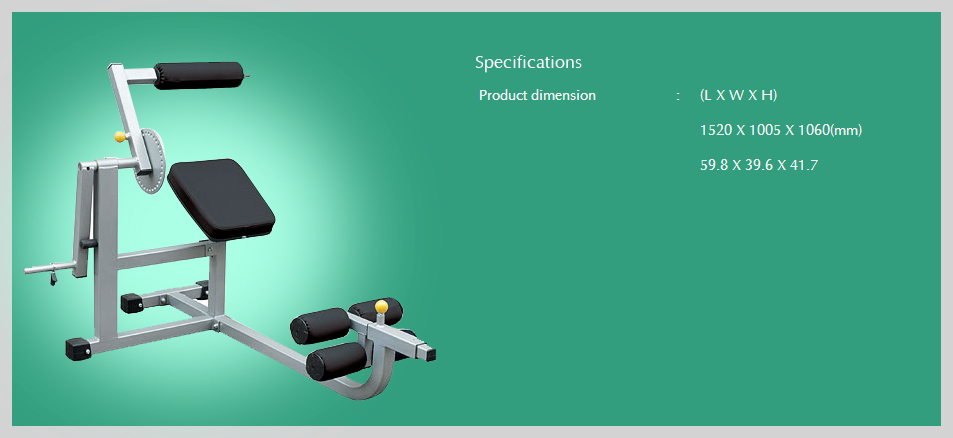Click the fitness bench product image
953x438 pixels.
(x=230, y=230)
